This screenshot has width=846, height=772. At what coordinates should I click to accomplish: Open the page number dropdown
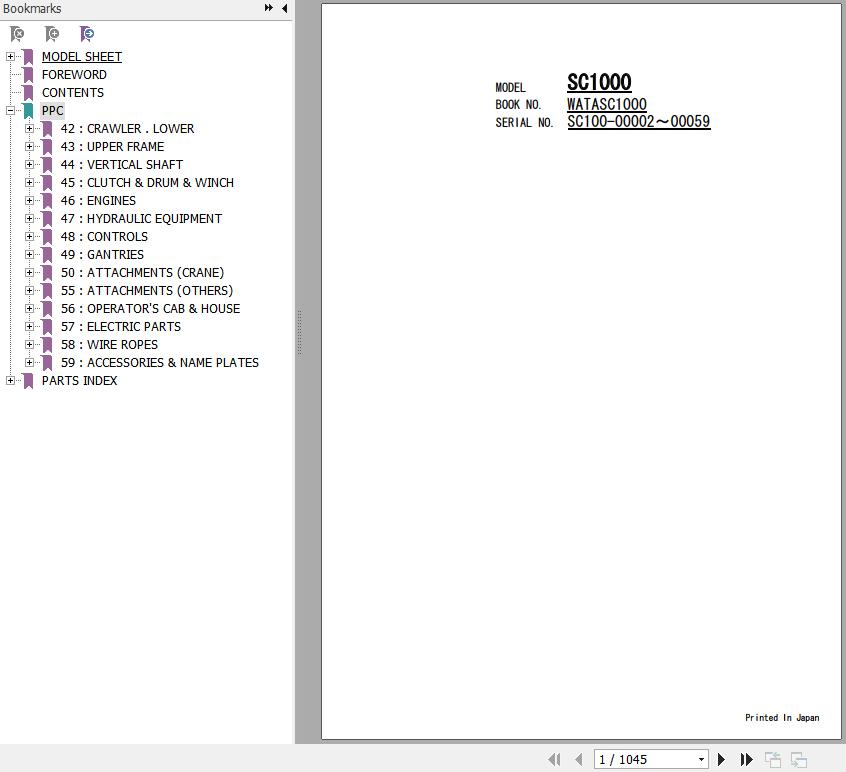701,760
